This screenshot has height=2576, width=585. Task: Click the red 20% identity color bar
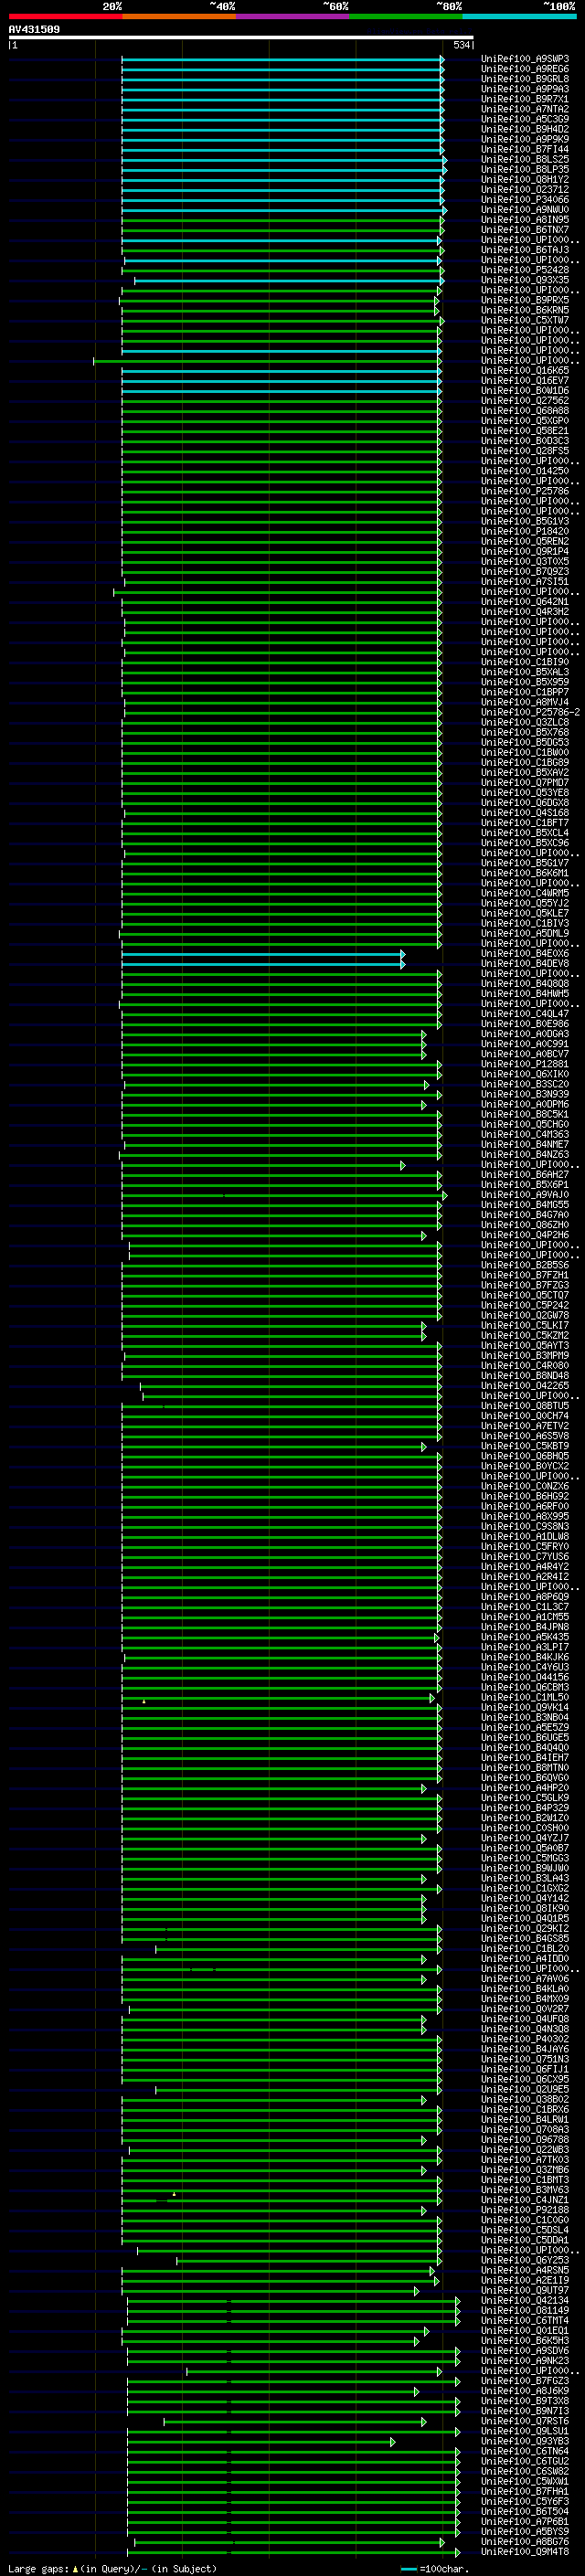[x=65, y=16]
